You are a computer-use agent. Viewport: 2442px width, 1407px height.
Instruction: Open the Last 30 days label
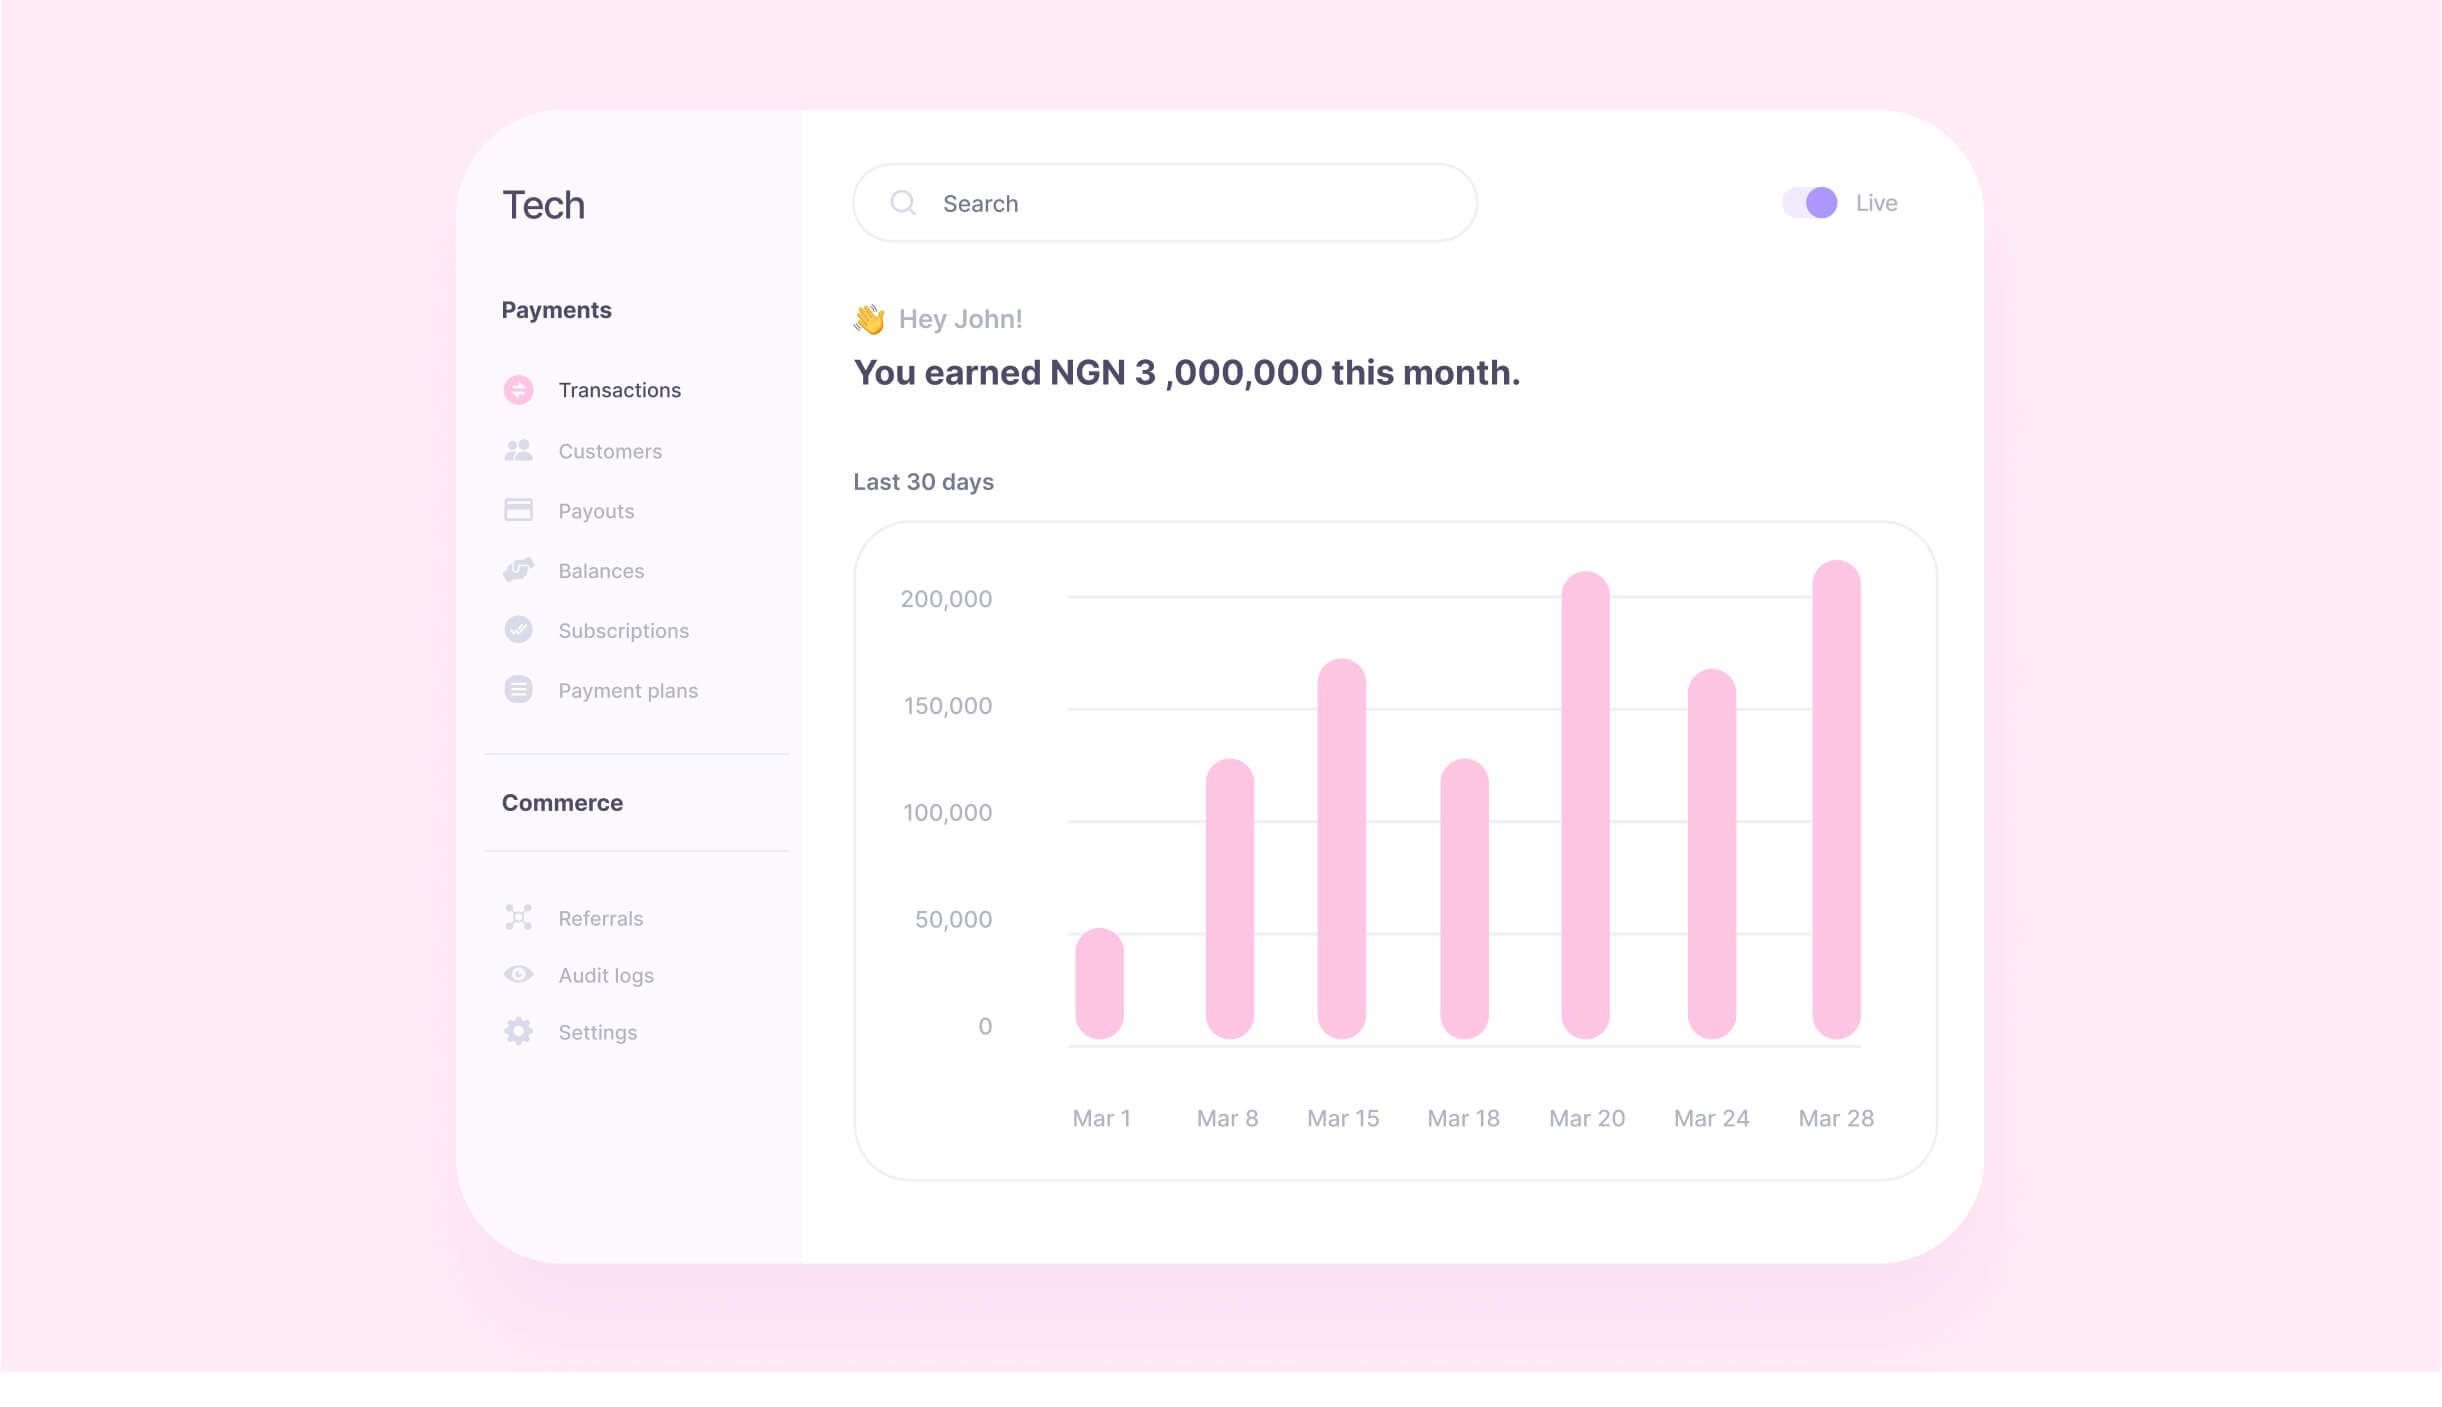pyautogui.click(x=922, y=481)
